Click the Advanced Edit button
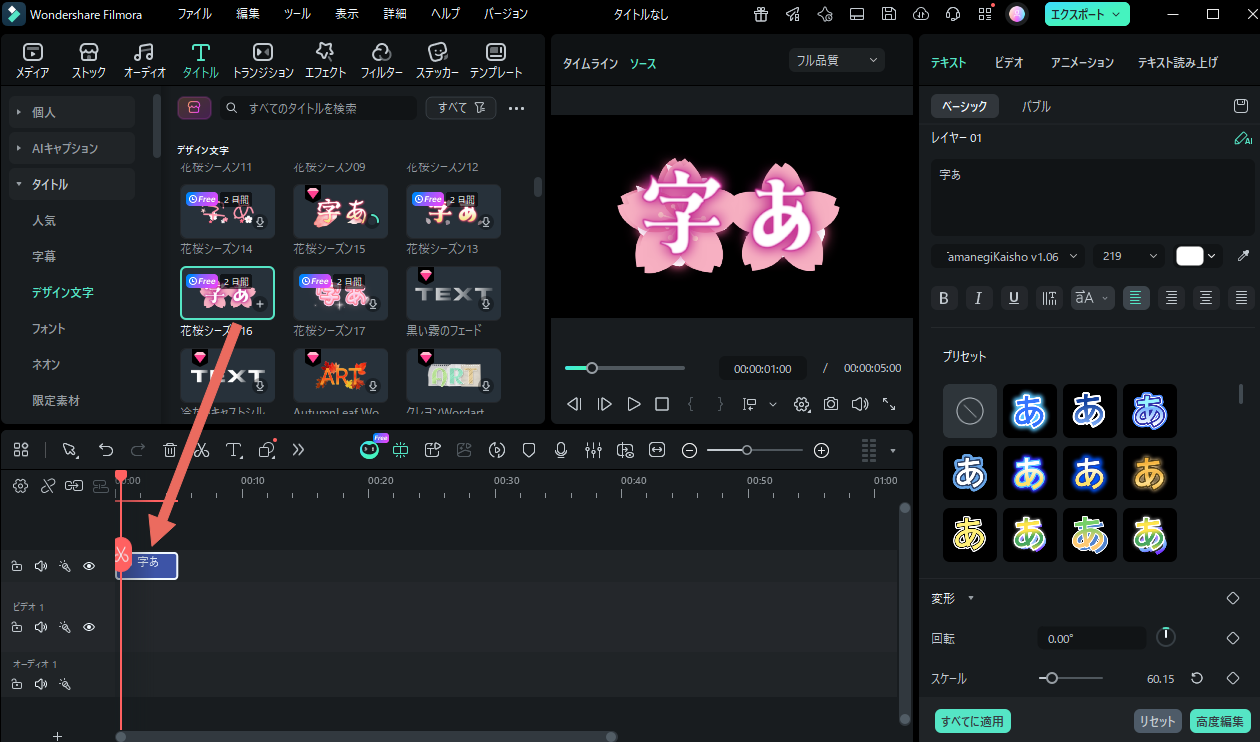 pos(1220,721)
